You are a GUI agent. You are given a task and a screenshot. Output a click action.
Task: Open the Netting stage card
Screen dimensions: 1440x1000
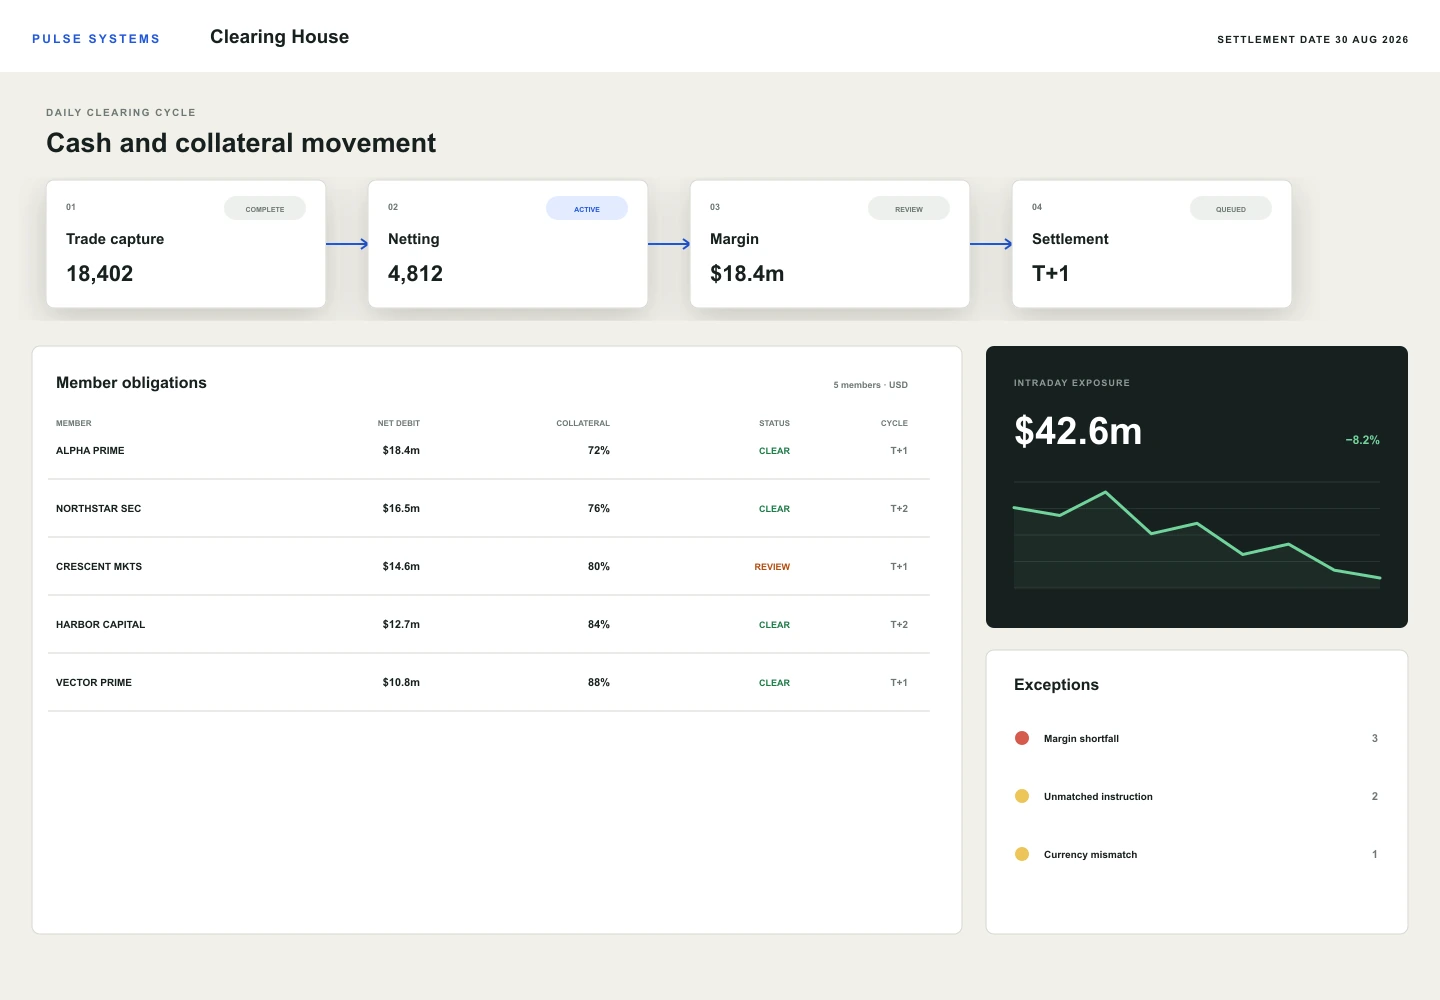(508, 244)
